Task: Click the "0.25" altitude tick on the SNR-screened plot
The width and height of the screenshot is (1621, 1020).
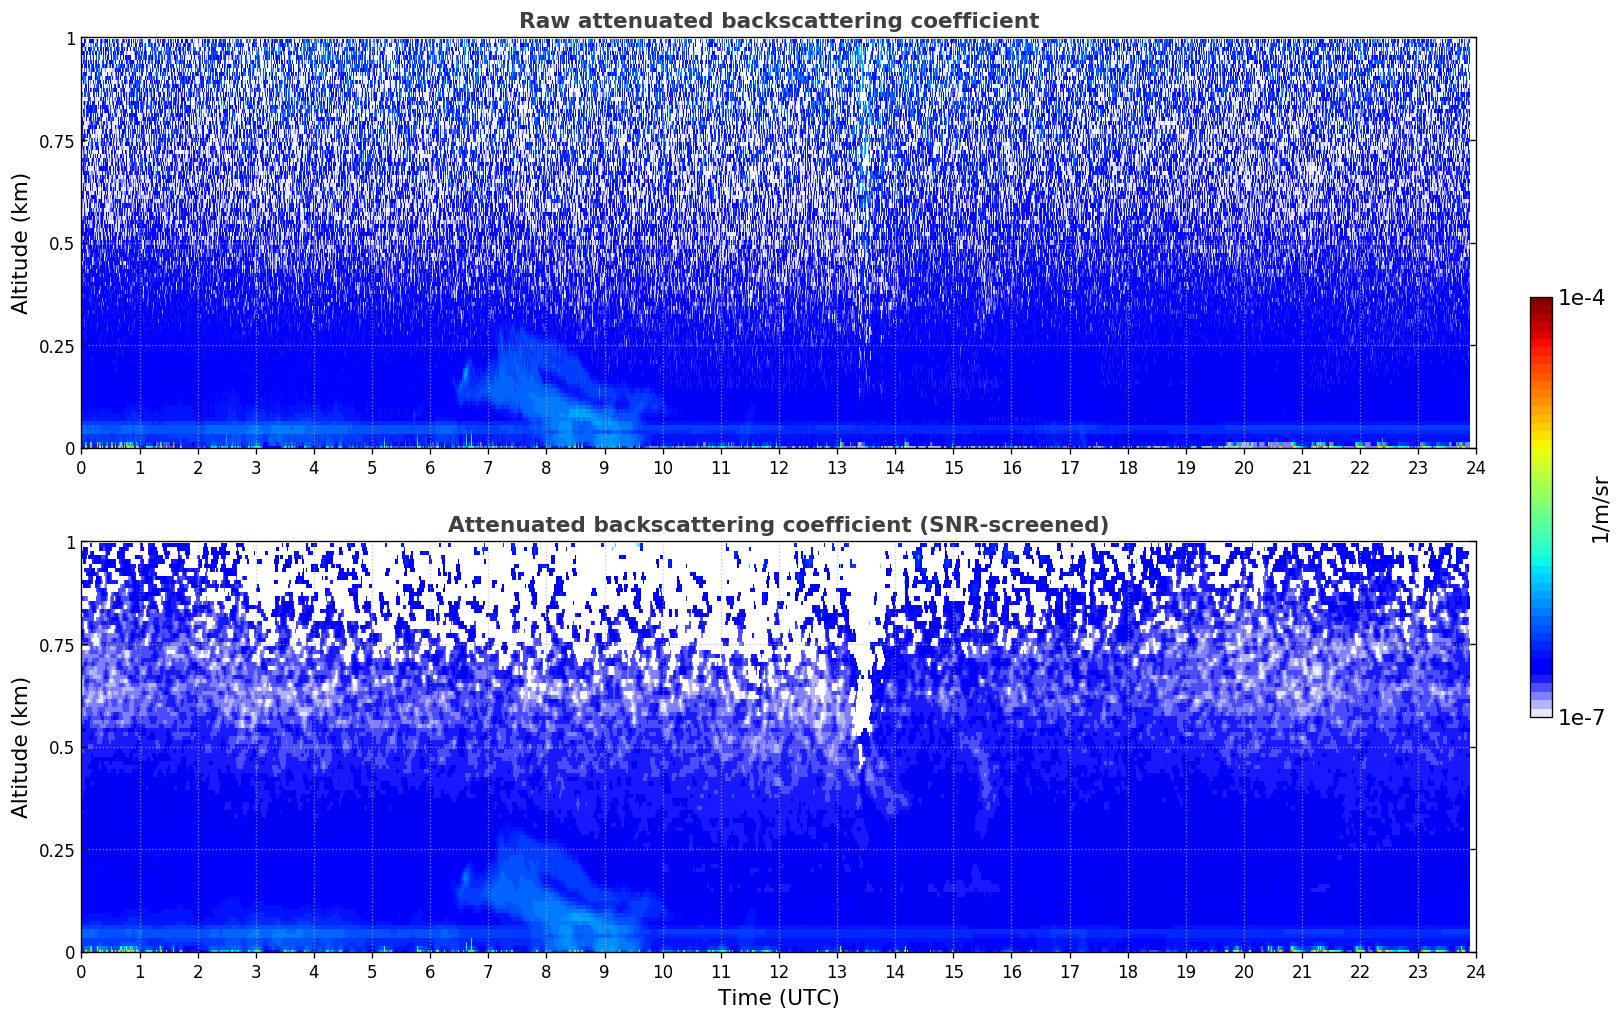Action: click(x=57, y=850)
